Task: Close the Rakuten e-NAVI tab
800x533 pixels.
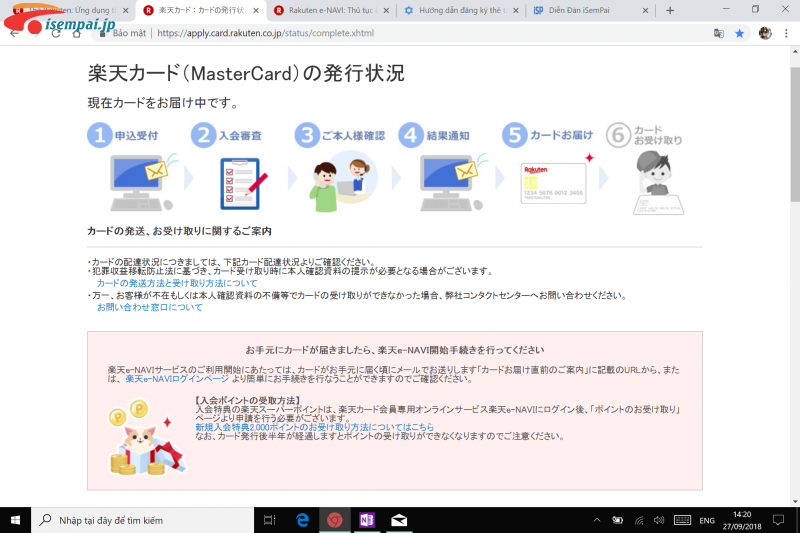Action: click(x=386, y=10)
